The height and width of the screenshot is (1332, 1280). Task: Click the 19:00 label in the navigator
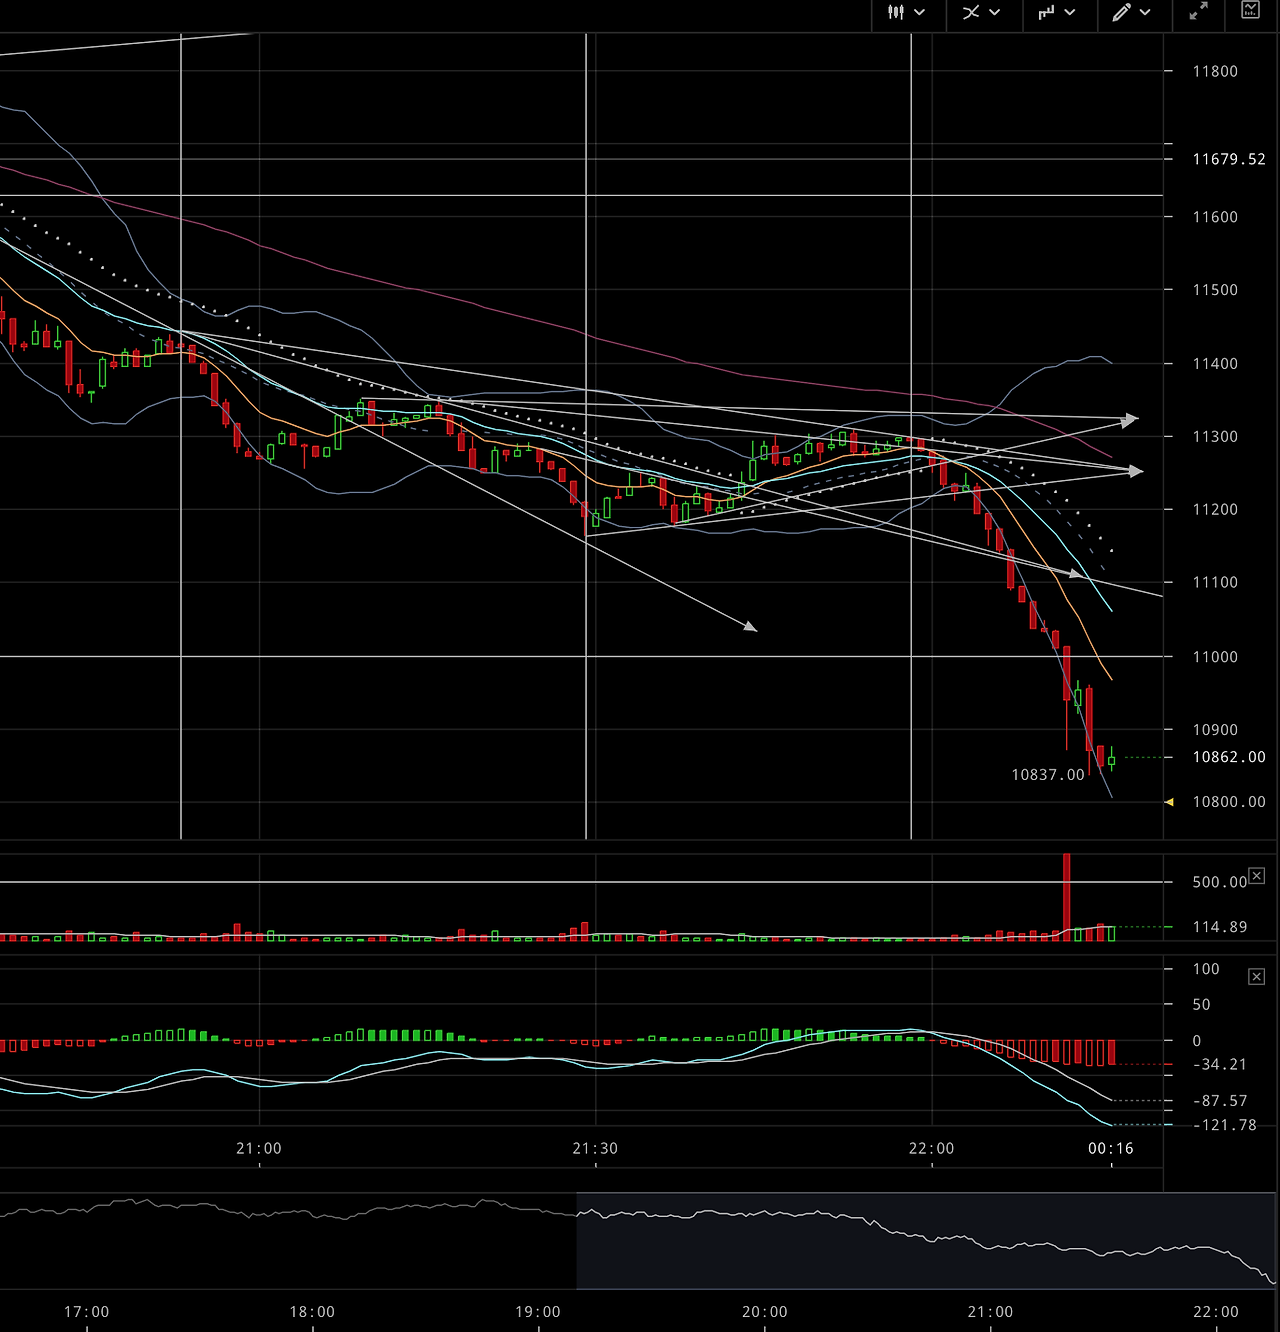pos(538,1312)
